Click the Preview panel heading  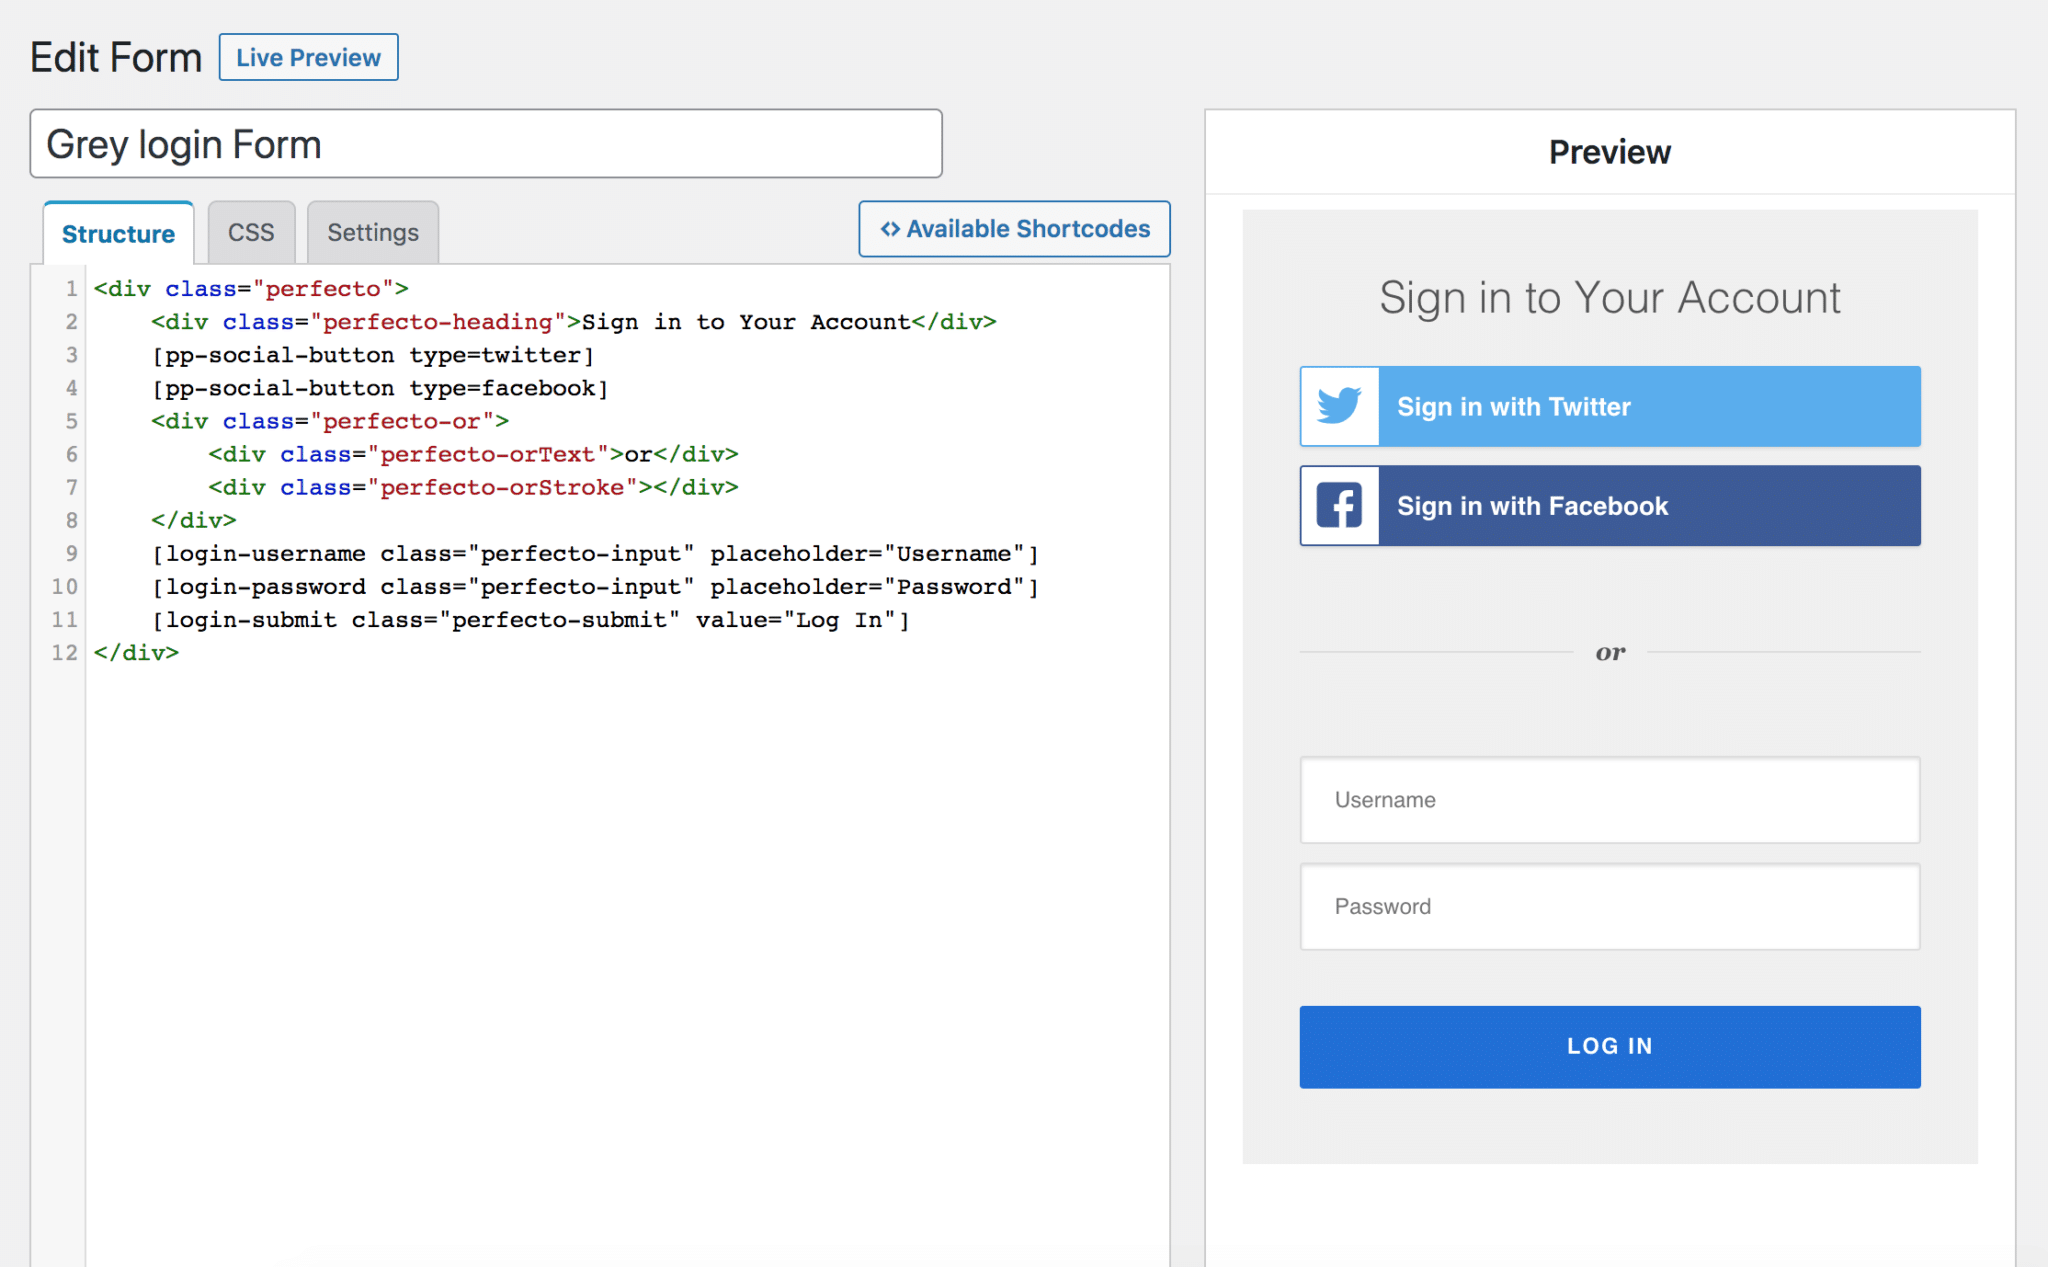coord(1610,152)
